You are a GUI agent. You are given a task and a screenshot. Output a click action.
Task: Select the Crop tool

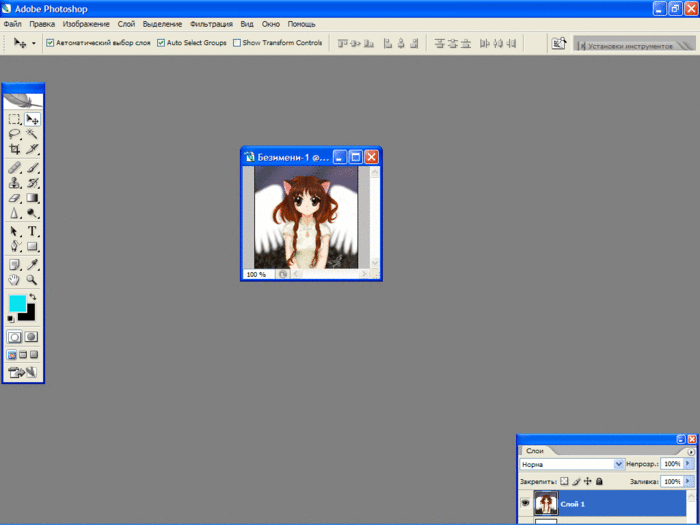(15, 149)
